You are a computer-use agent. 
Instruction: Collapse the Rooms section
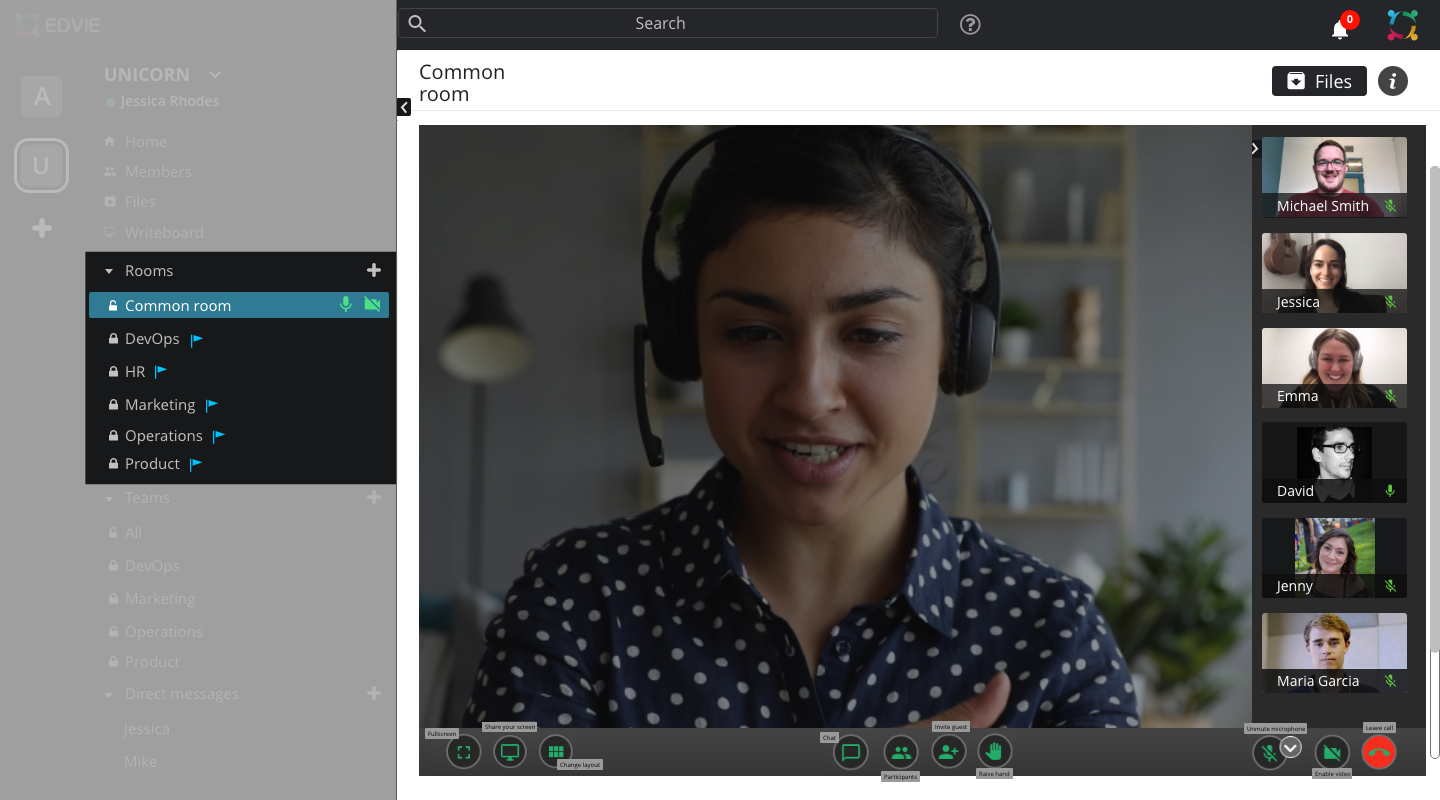tap(110, 271)
